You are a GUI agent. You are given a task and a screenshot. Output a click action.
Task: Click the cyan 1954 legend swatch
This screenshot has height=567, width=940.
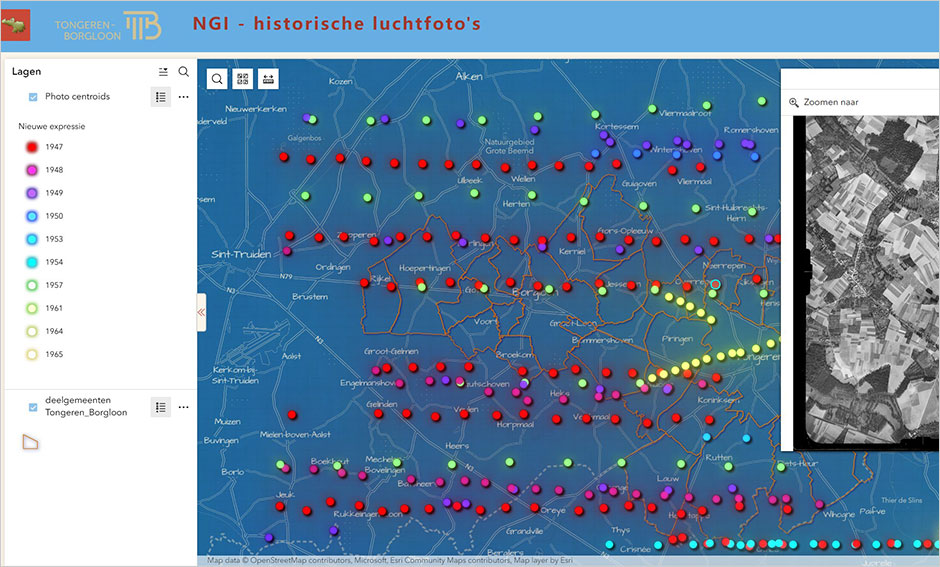pyautogui.click(x=31, y=262)
